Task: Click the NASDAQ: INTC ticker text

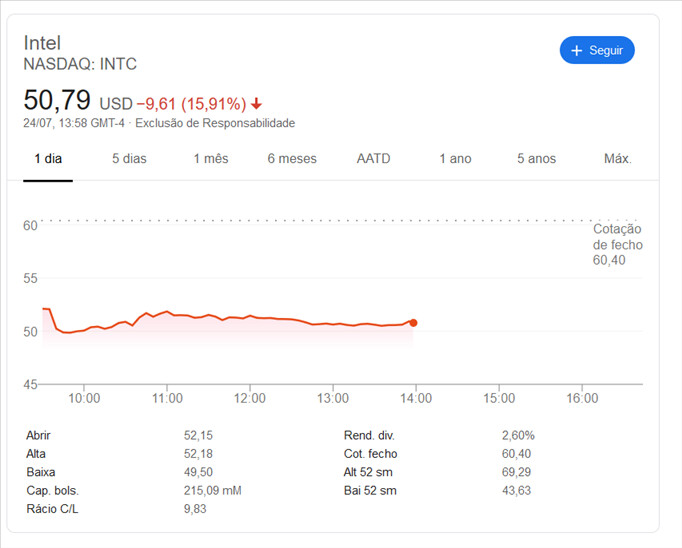Action: [x=80, y=64]
